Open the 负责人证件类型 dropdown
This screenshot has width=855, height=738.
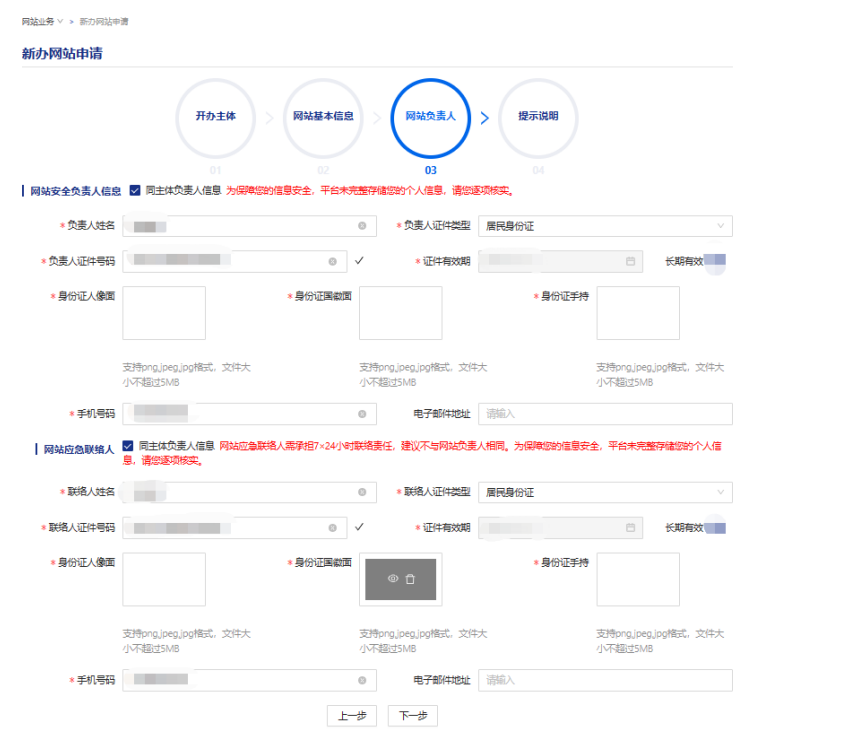pos(604,226)
